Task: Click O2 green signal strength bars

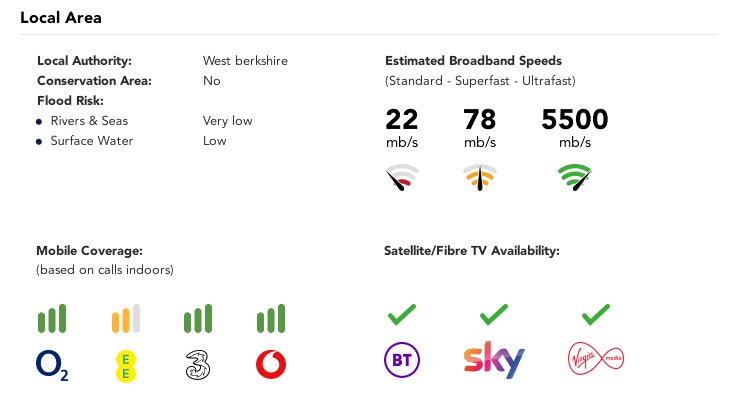Action: 52,318
